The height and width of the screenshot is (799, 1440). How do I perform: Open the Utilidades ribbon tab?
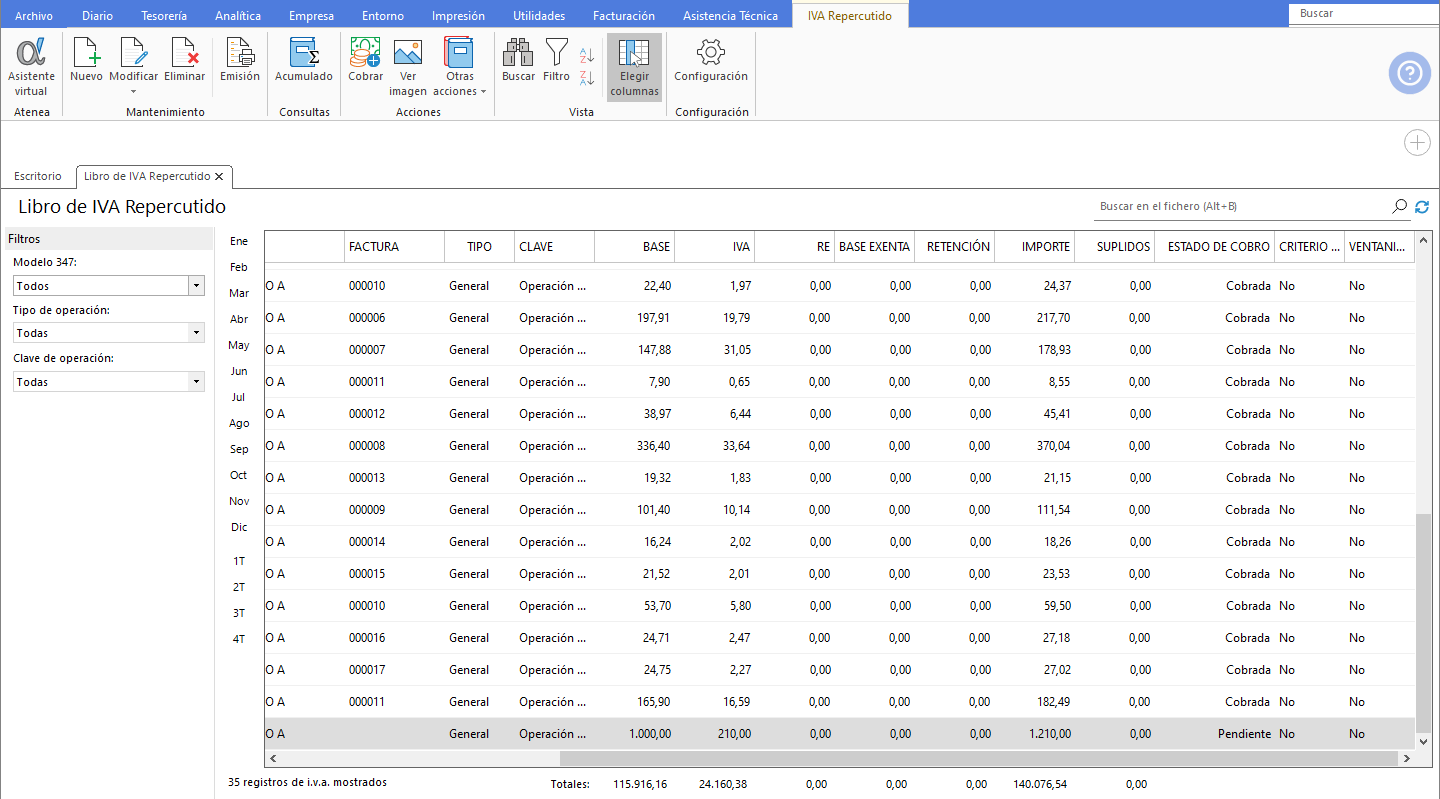point(539,16)
